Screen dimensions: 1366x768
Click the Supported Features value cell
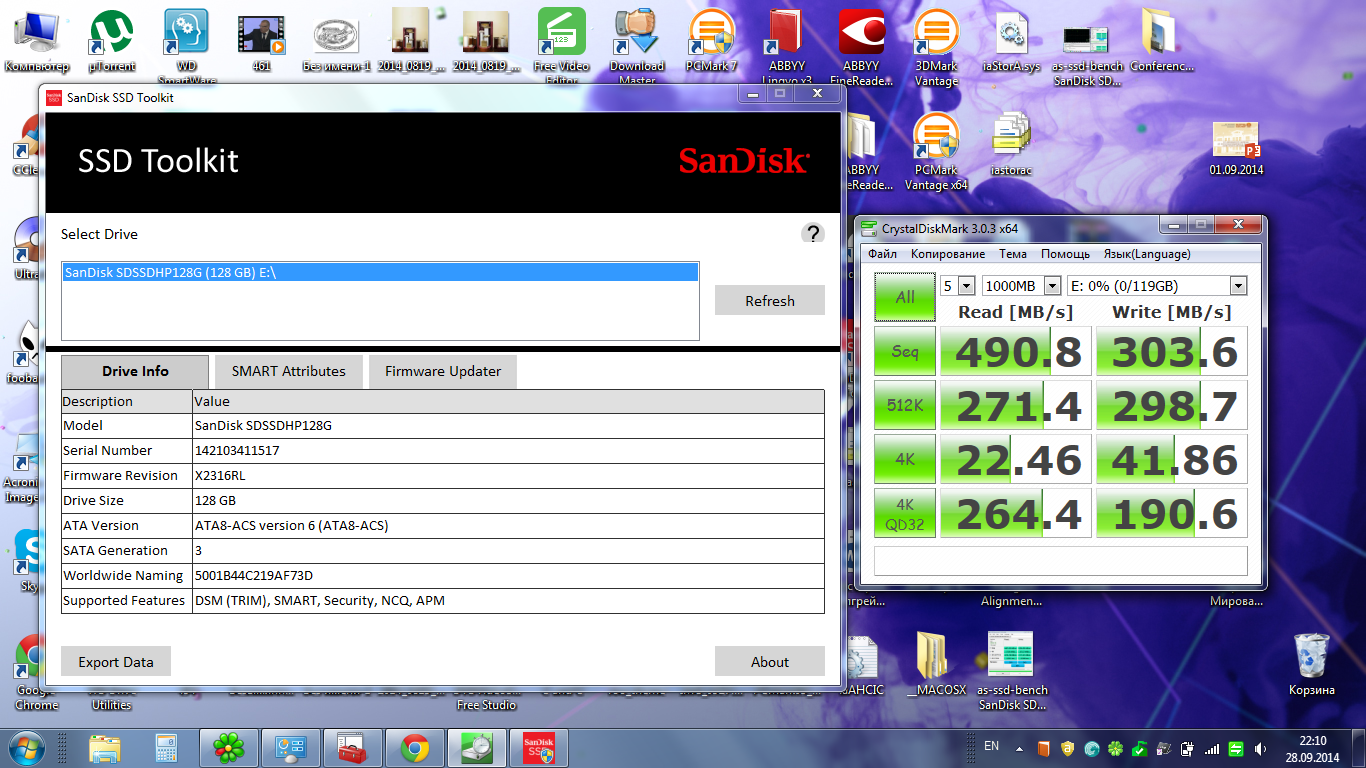pos(508,601)
